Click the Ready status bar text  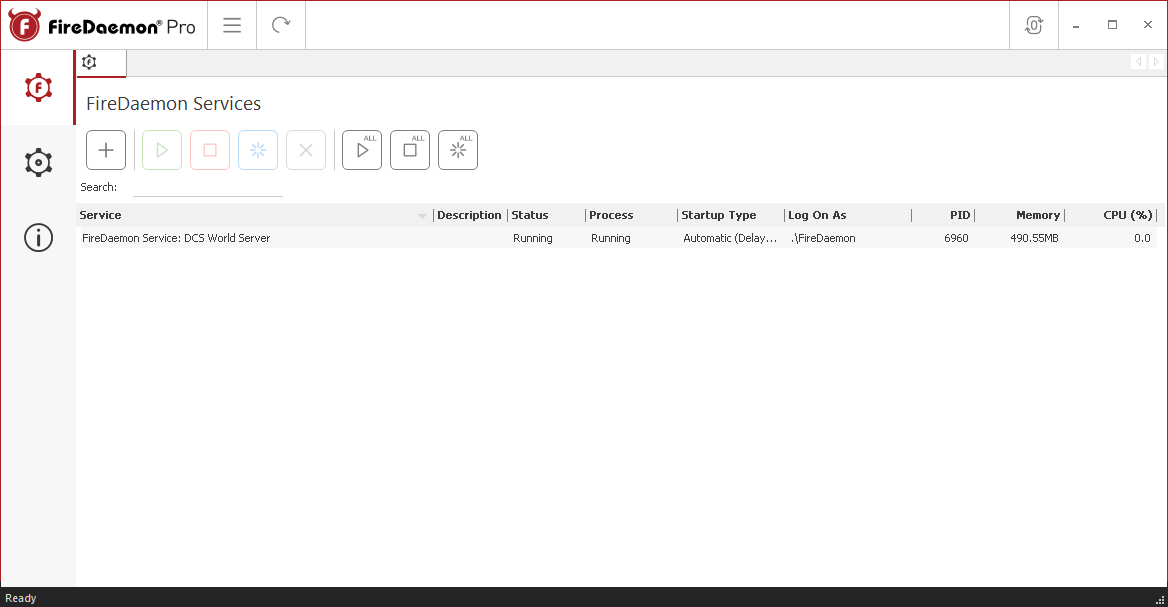coord(21,598)
